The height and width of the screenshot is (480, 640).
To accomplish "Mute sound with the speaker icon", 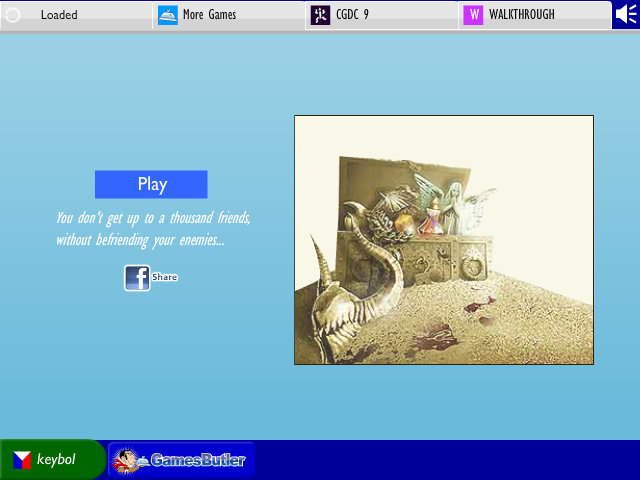I will click(x=626, y=15).
